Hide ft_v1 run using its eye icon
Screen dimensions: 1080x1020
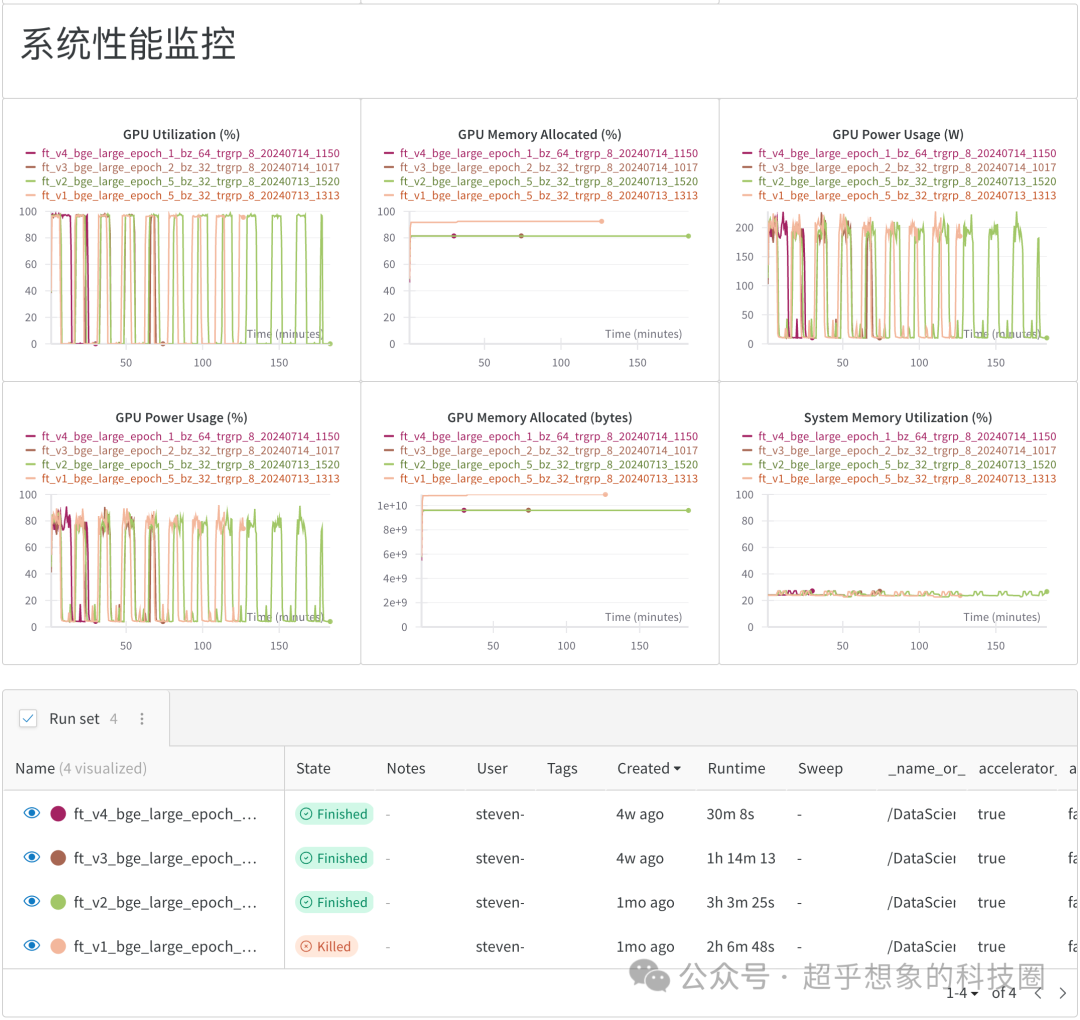coord(31,946)
